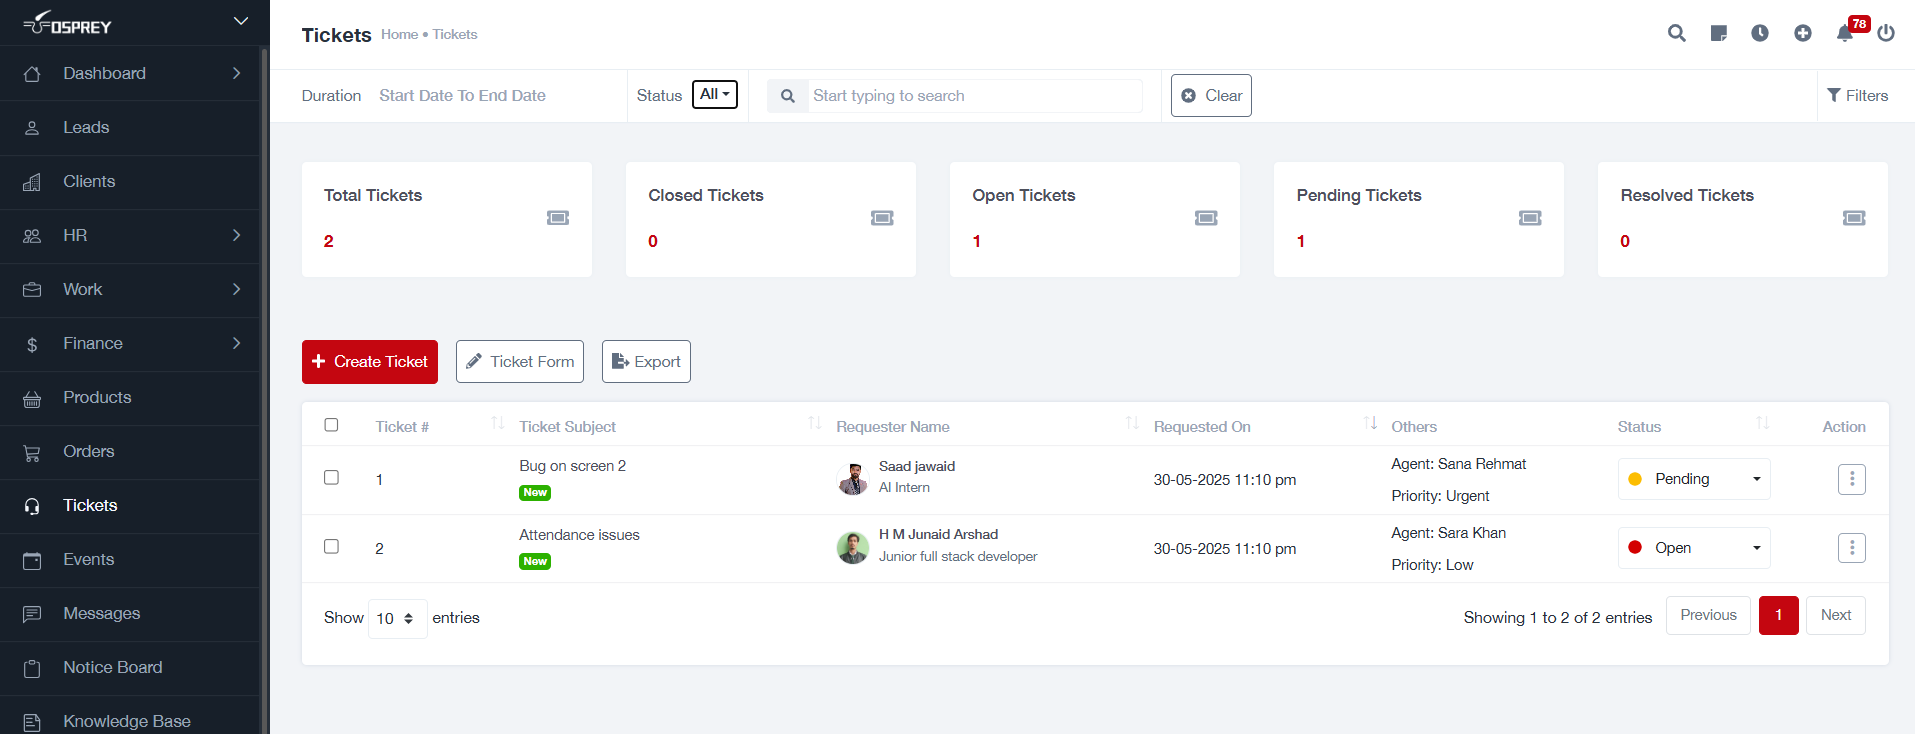Click the Create Ticket button

click(370, 362)
